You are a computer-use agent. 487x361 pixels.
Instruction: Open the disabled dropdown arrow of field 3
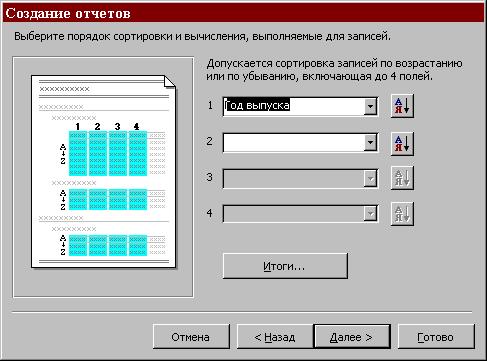[370, 179]
